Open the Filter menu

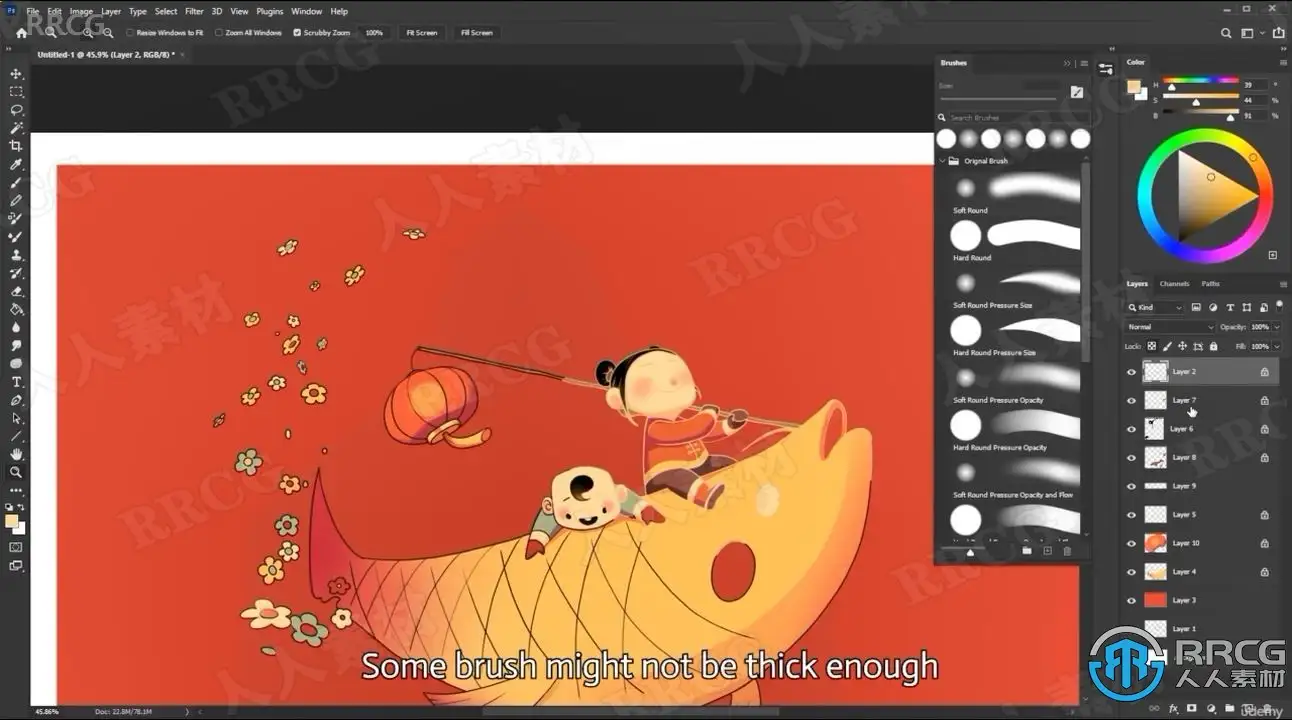(x=194, y=12)
